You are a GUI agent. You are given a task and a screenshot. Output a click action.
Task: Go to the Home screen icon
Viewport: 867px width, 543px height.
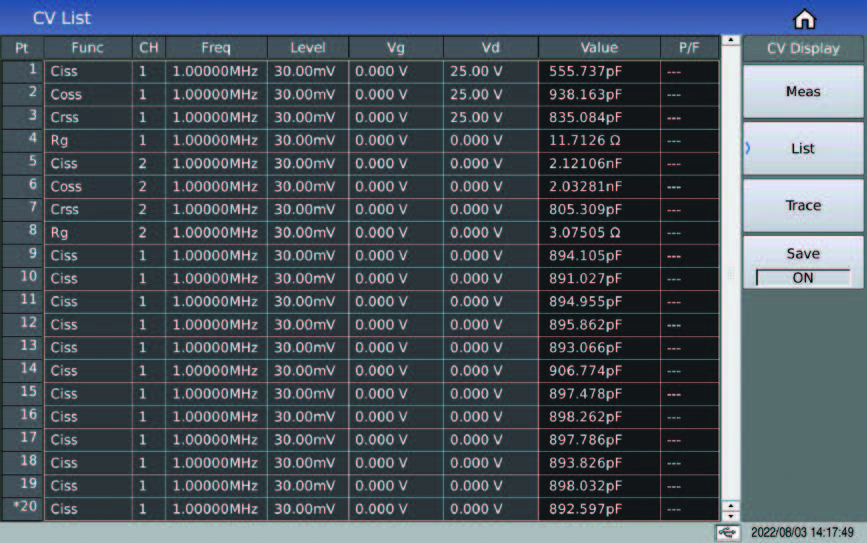(x=803, y=19)
